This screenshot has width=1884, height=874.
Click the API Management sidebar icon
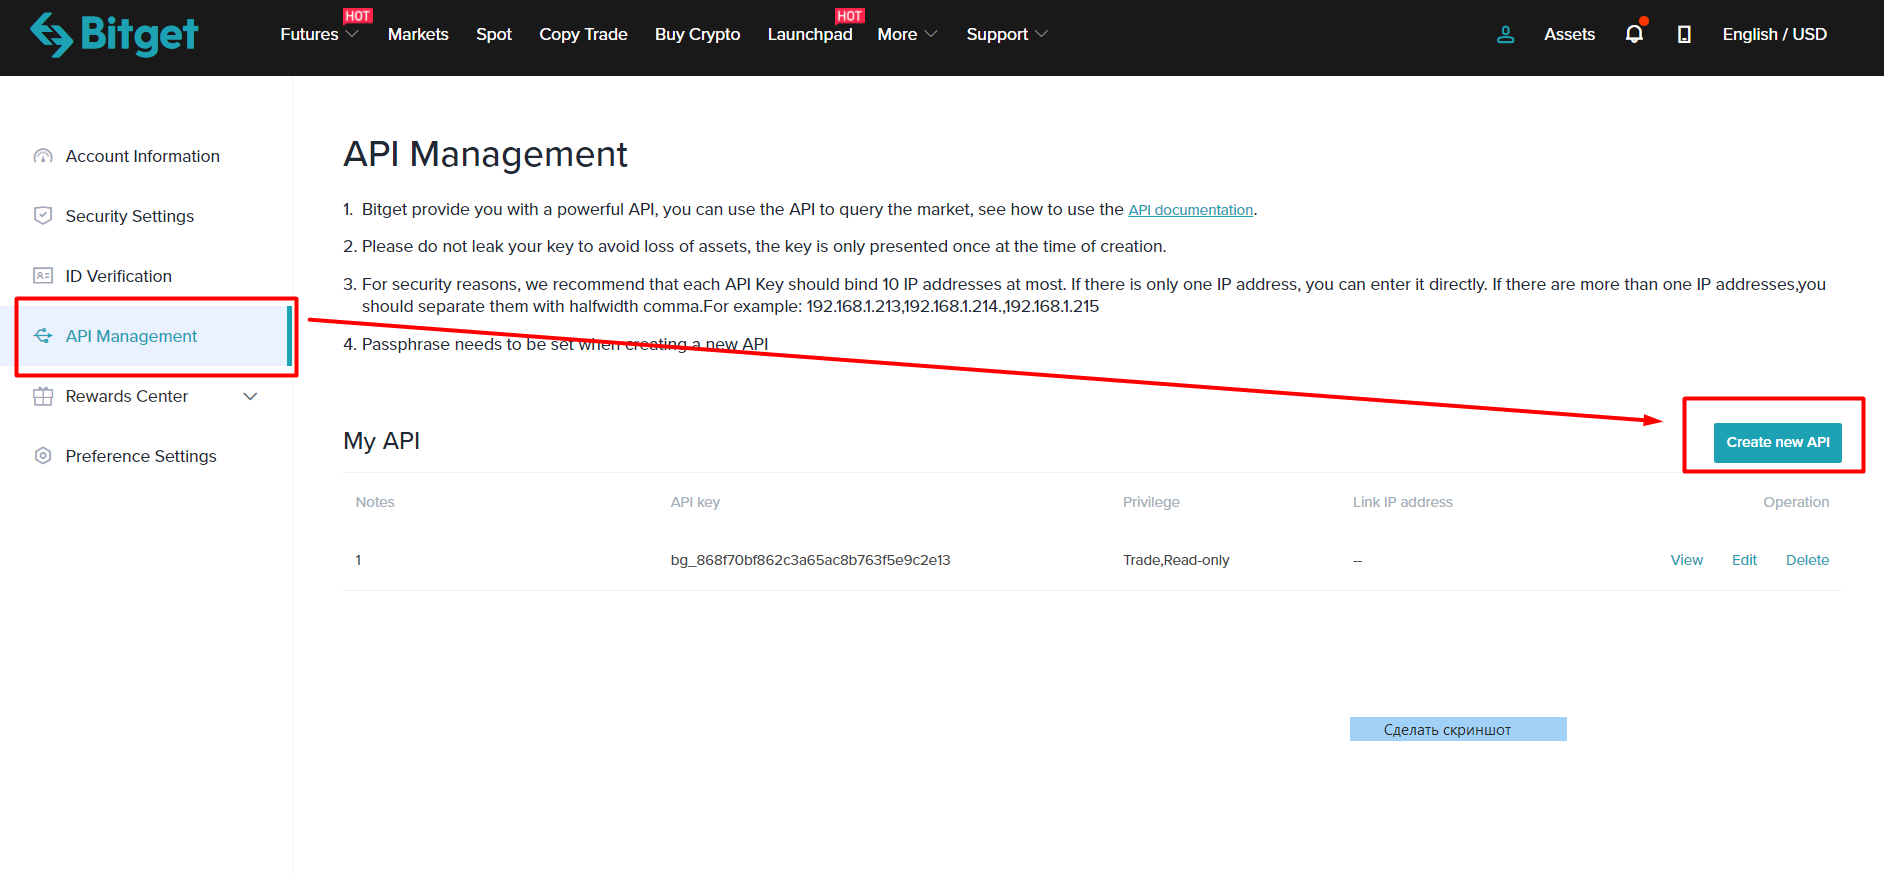tap(43, 336)
